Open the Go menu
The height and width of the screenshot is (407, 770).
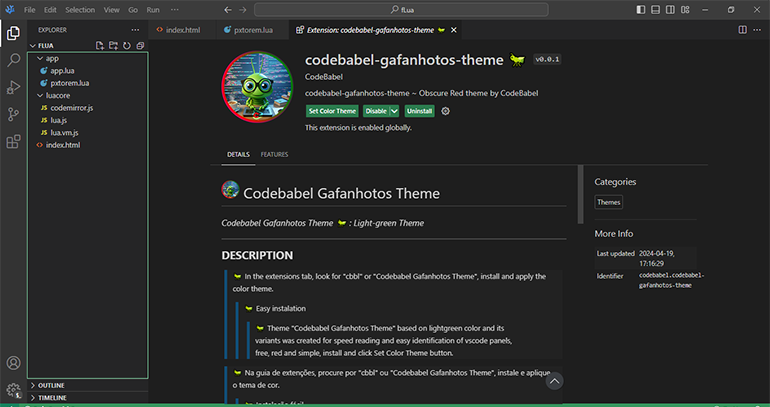[x=133, y=10]
